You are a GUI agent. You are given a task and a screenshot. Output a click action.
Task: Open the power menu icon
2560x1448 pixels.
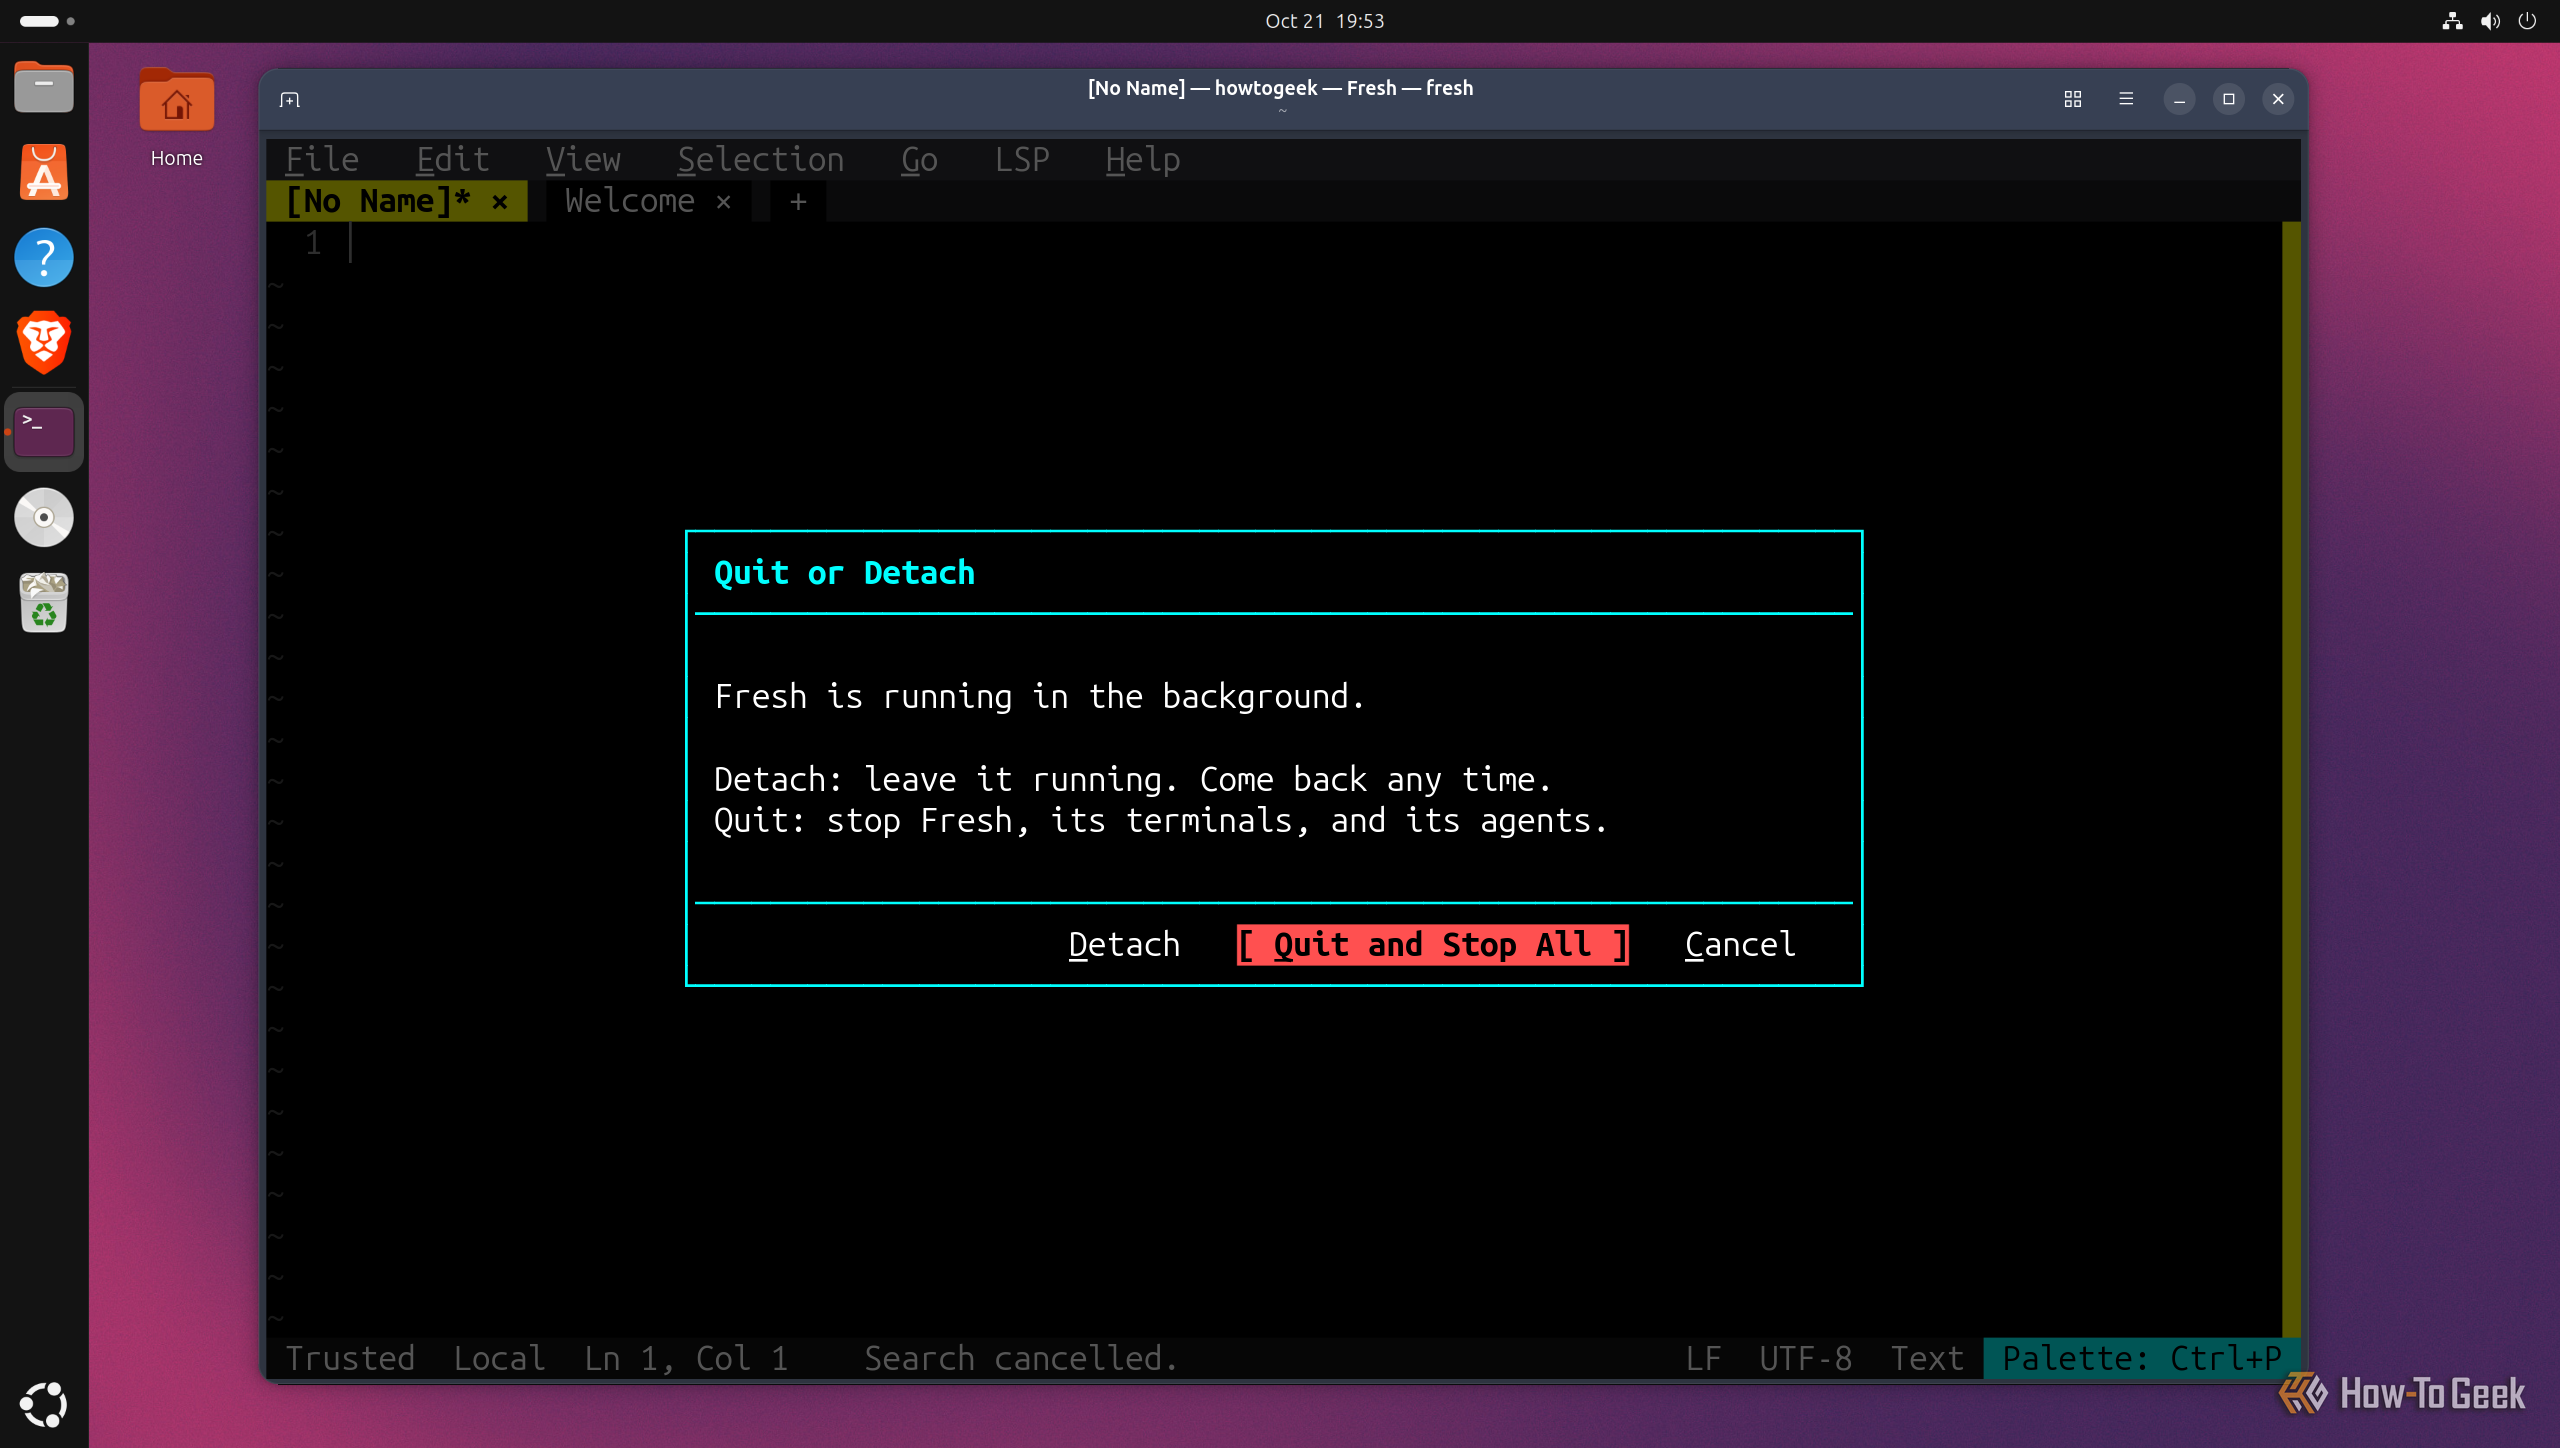(2527, 21)
